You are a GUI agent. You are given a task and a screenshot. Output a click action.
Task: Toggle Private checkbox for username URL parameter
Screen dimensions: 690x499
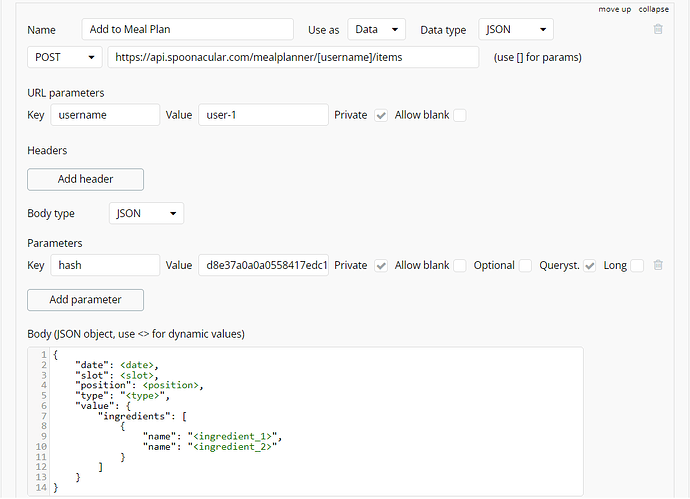381,115
